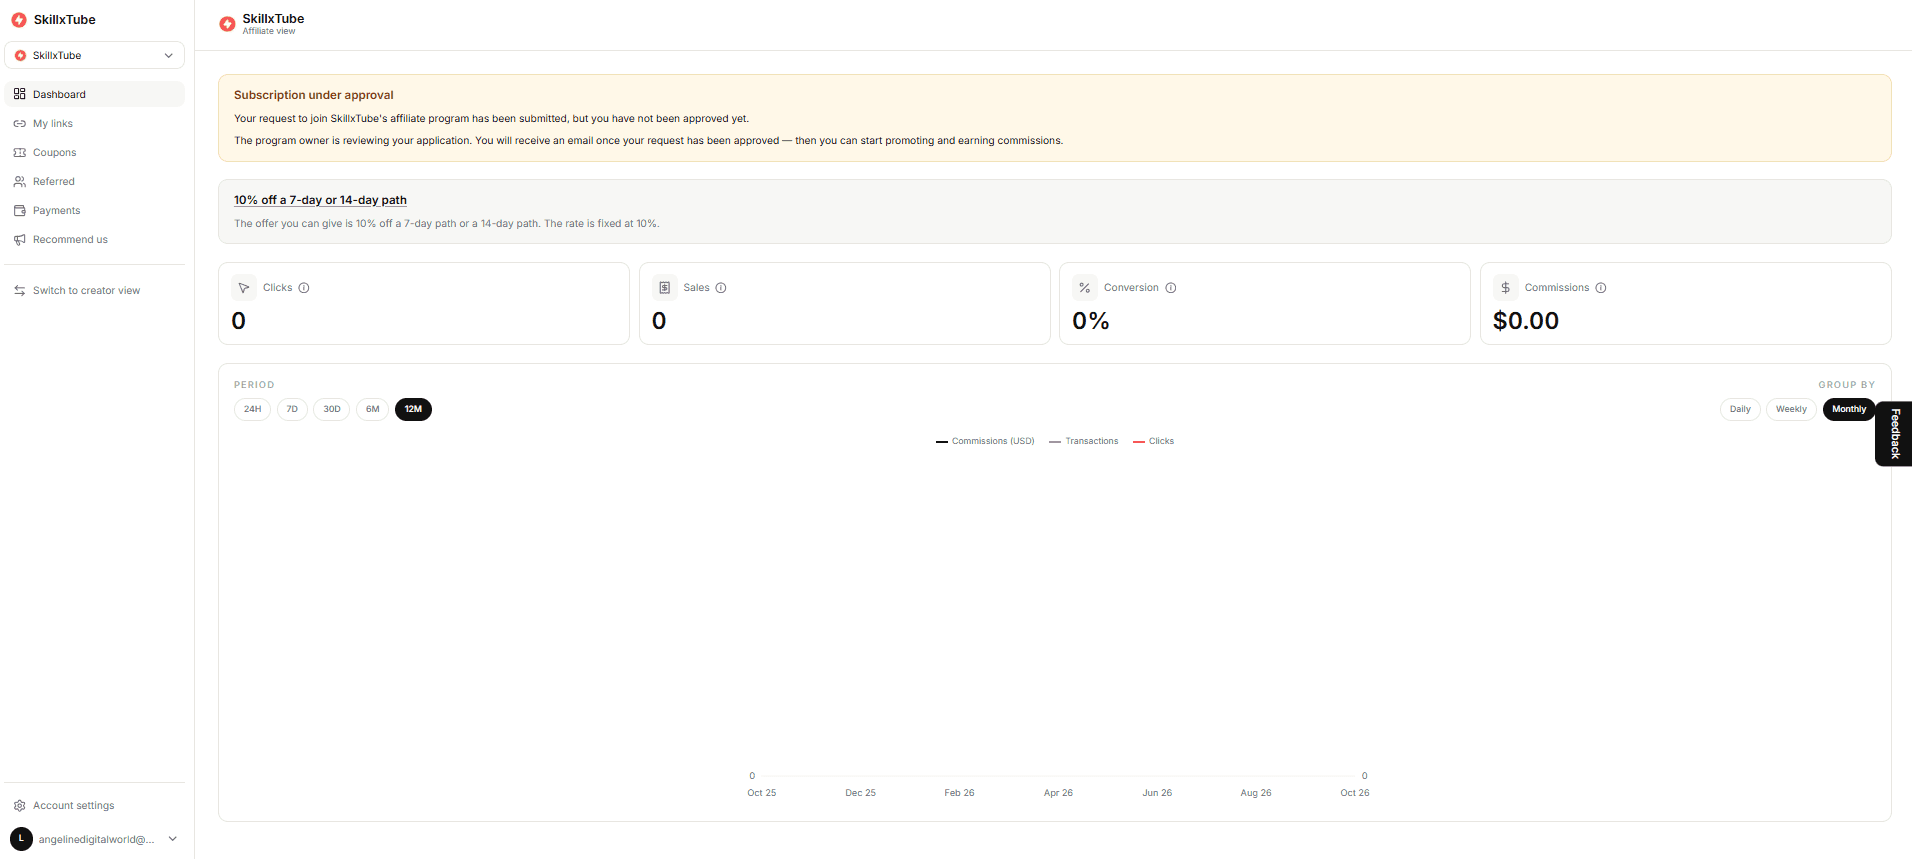
Task: Click the My links chain icon
Action: point(19,123)
